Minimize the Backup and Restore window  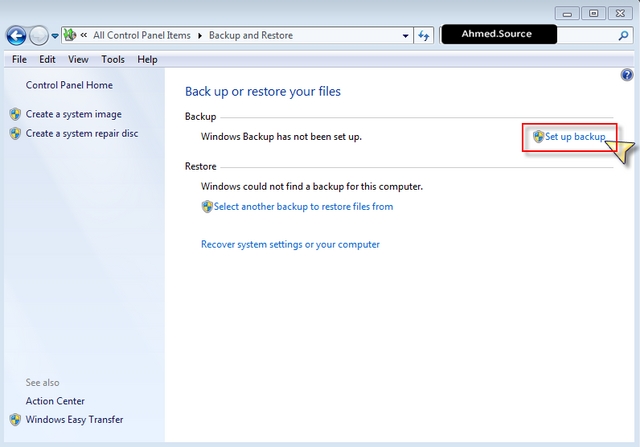[567, 13]
